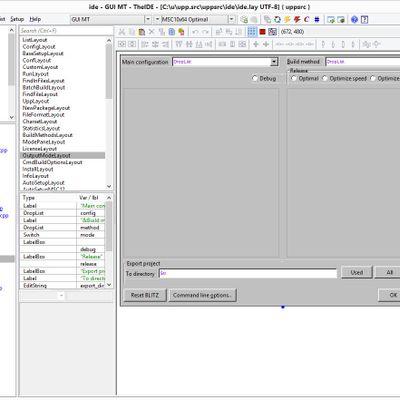Click the All button

pyautogui.click(x=389, y=272)
